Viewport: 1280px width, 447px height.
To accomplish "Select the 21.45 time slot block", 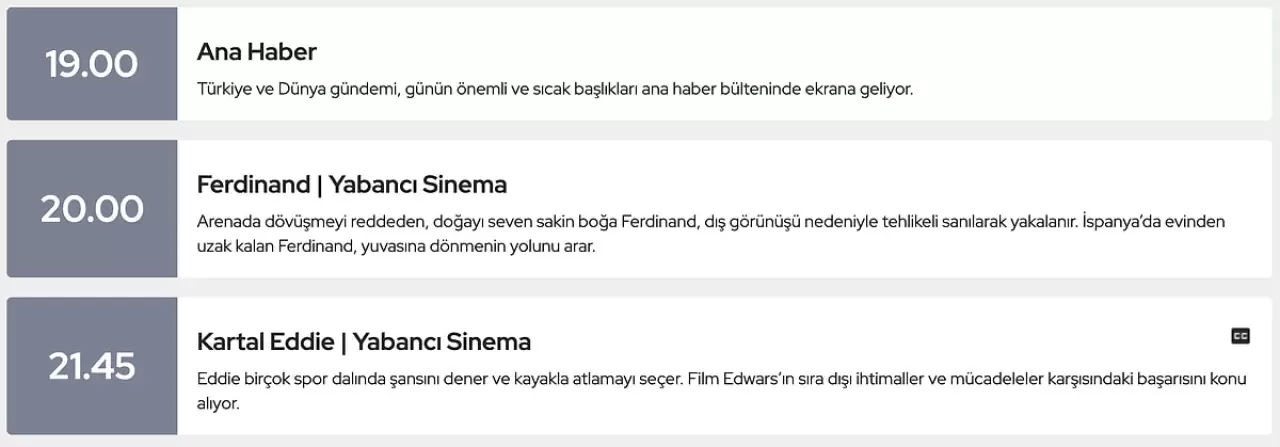I will [92, 366].
